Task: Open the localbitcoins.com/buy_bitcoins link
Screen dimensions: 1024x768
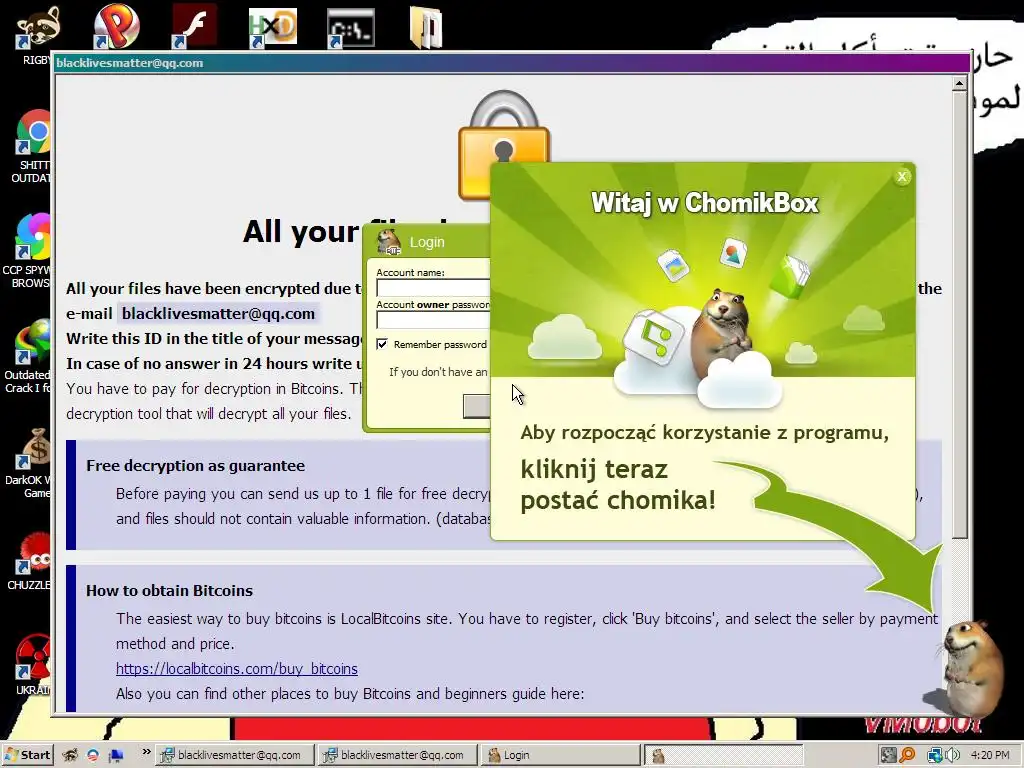Action: 236,669
